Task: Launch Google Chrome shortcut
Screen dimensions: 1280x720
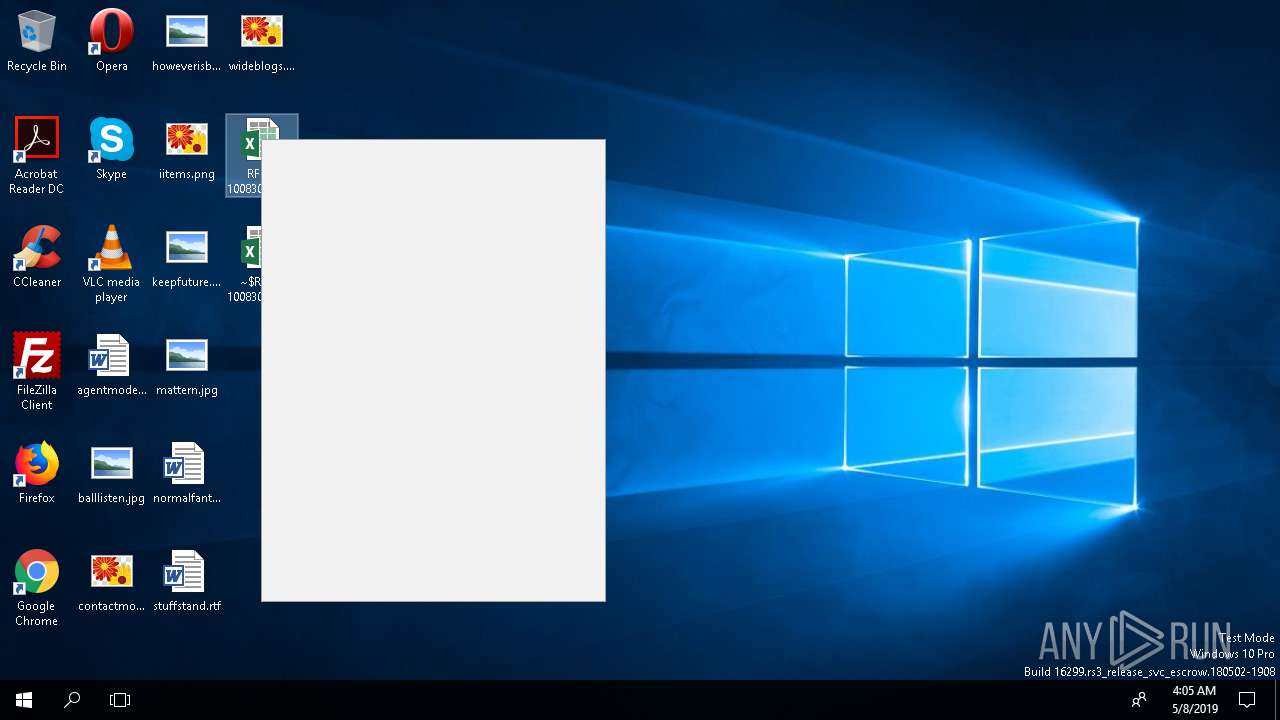Action: [37, 587]
